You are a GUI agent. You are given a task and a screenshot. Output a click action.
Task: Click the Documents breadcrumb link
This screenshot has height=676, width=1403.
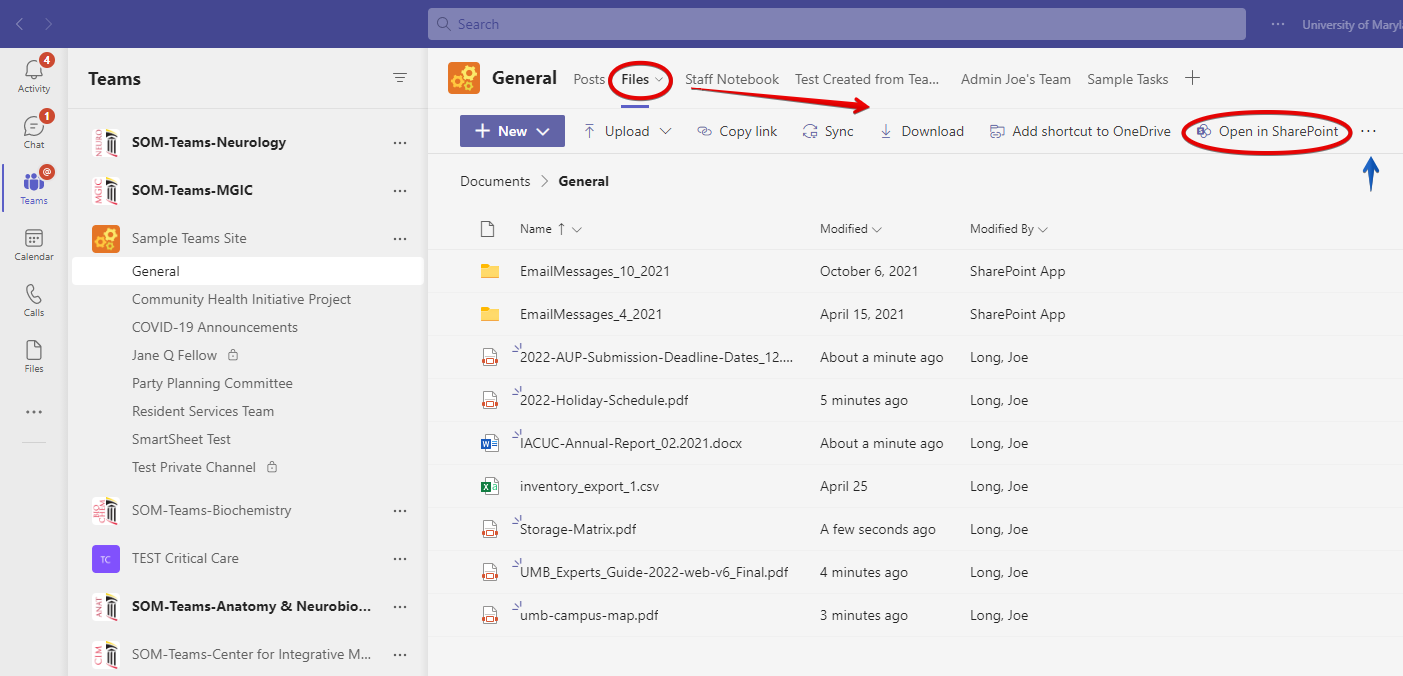click(x=495, y=181)
